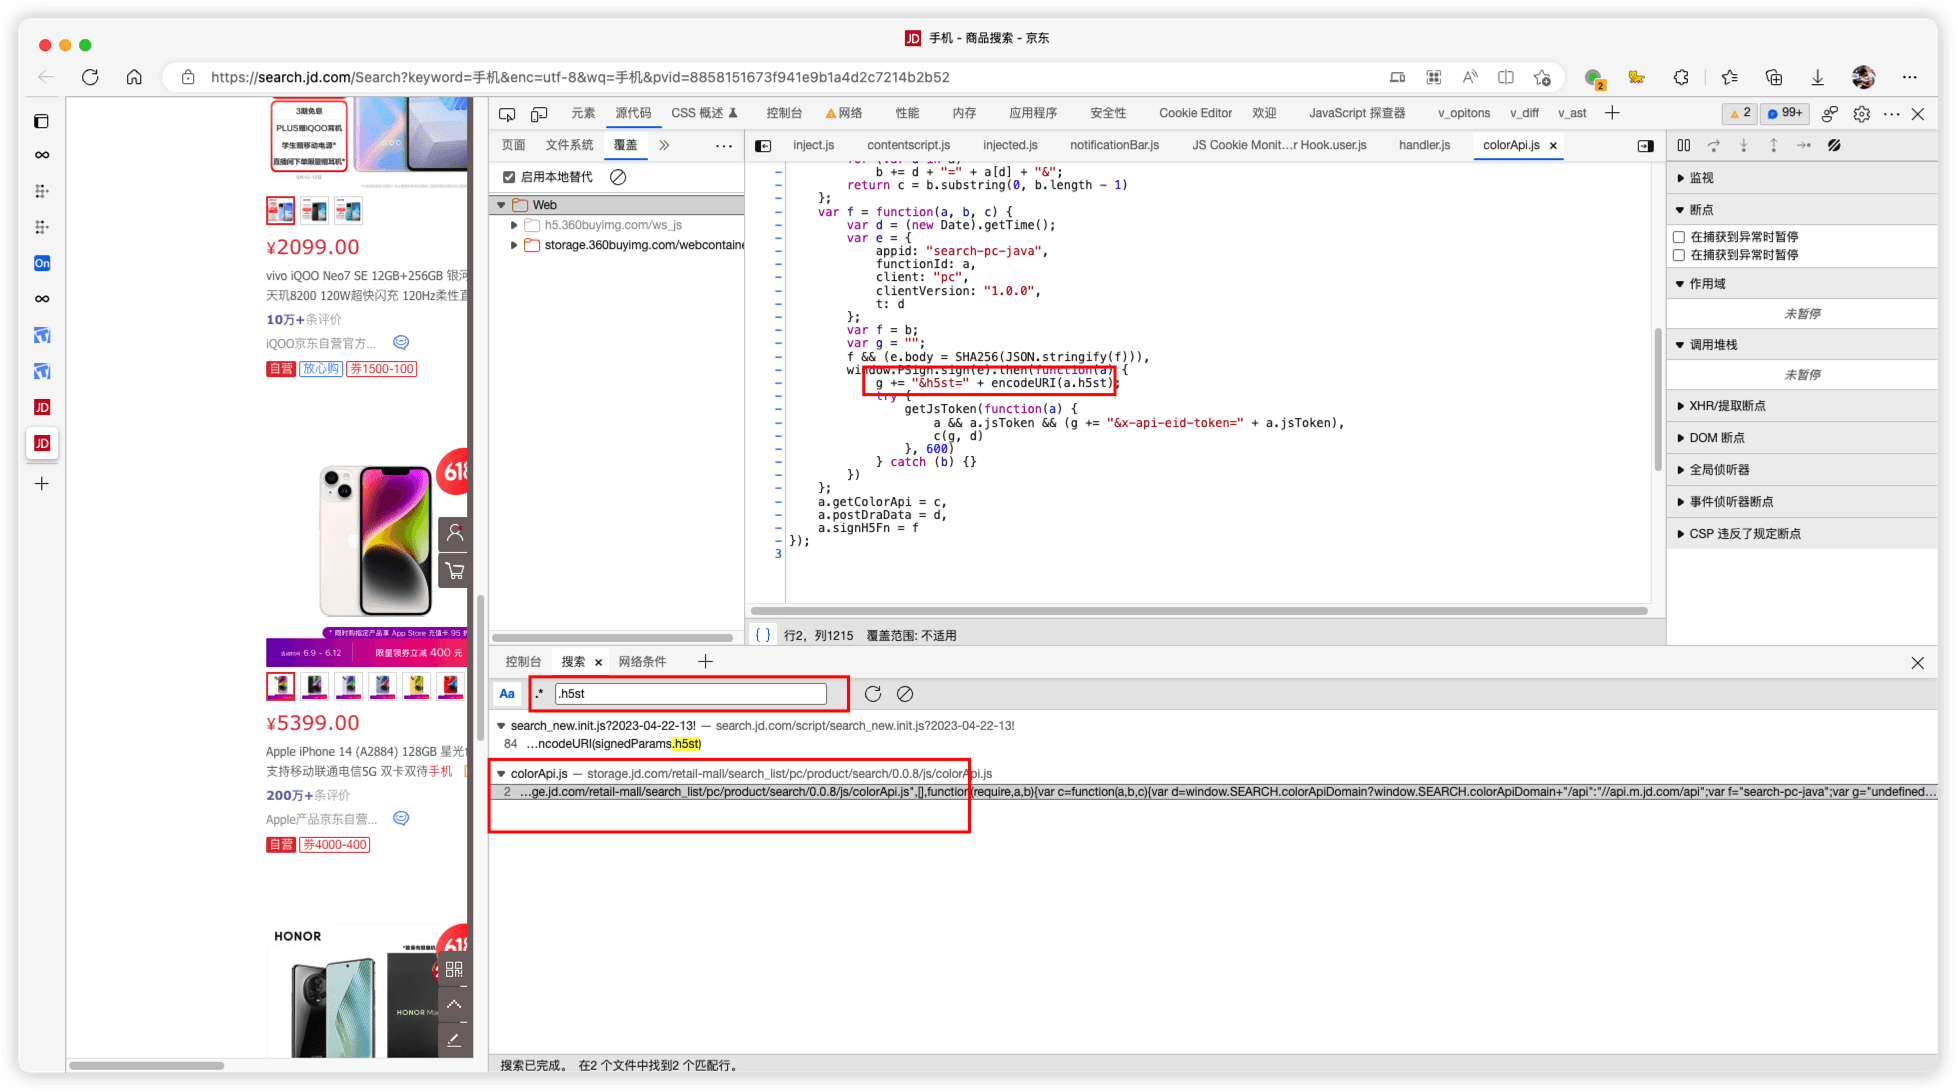Viewport: 1956px width, 1091px height.
Task: Expand the h5.360buyimg.com/ws_js folder
Action: (x=514, y=225)
